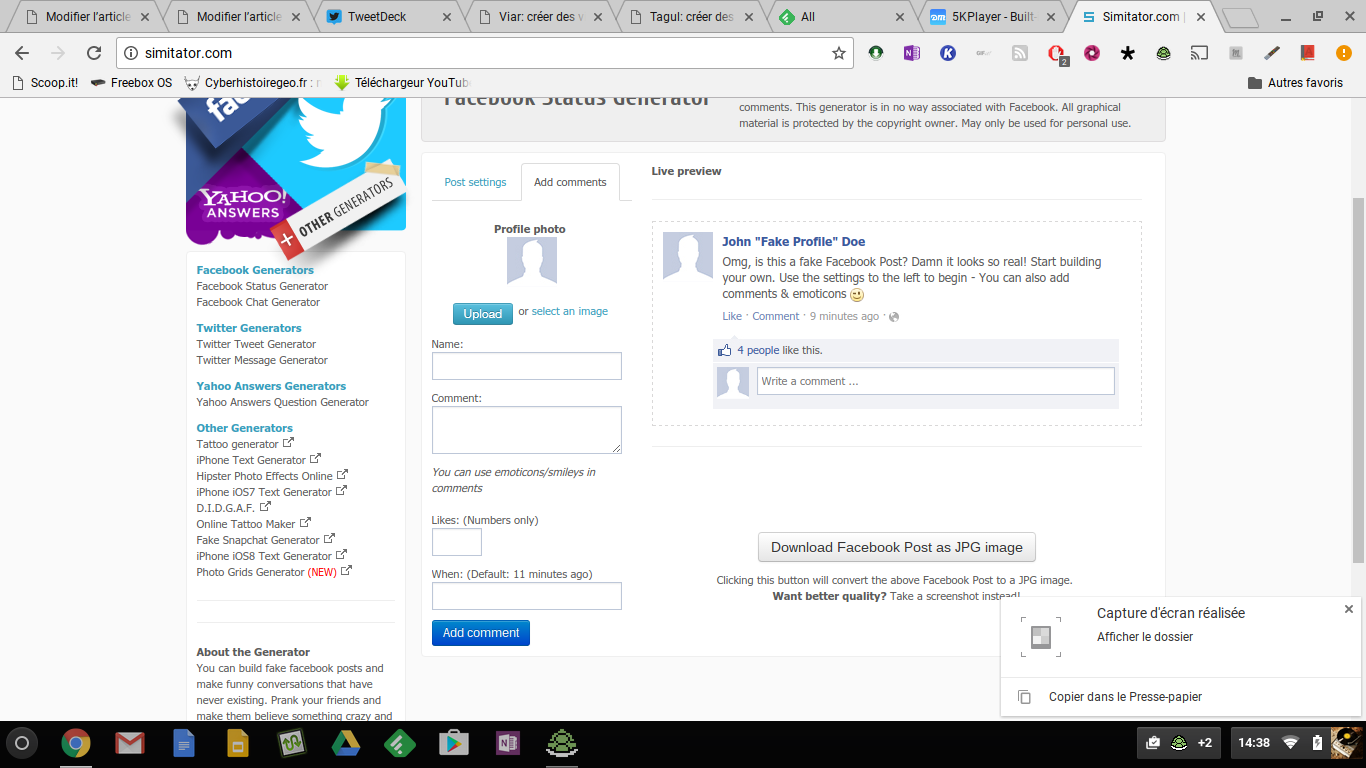Image resolution: width=1366 pixels, height=768 pixels.
Task: Open Twitter Message Generator link
Action: point(262,360)
